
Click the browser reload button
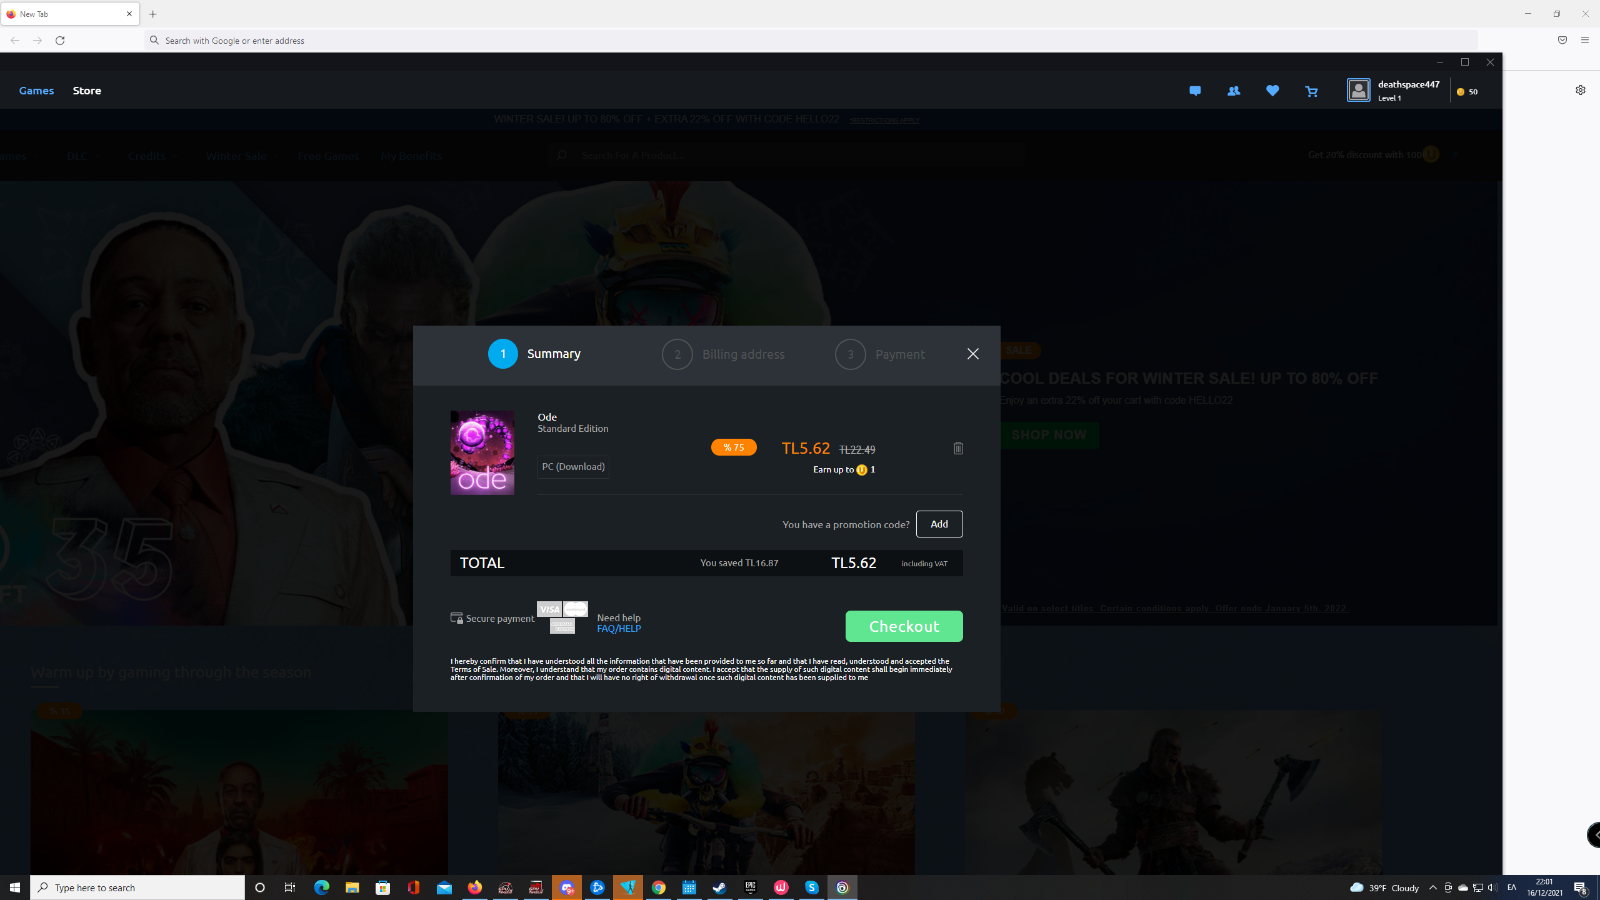point(60,40)
